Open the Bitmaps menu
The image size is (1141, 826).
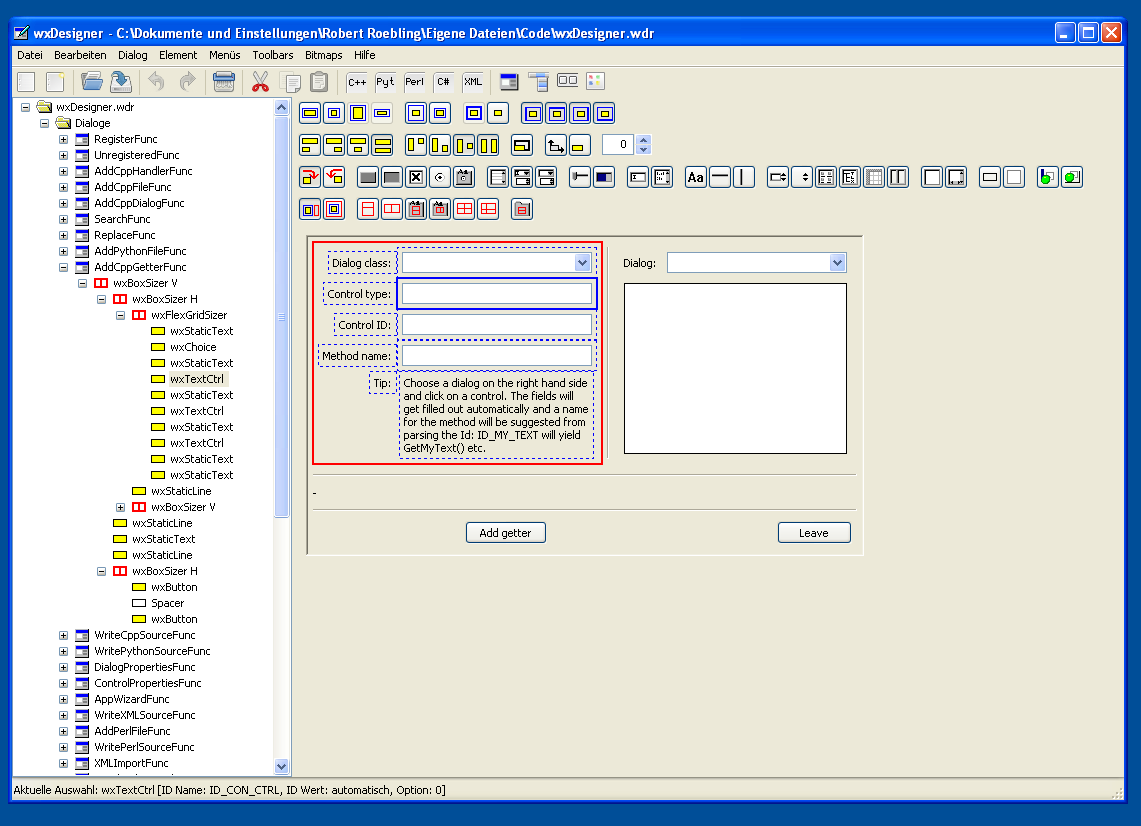pyautogui.click(x=324, y=55)
